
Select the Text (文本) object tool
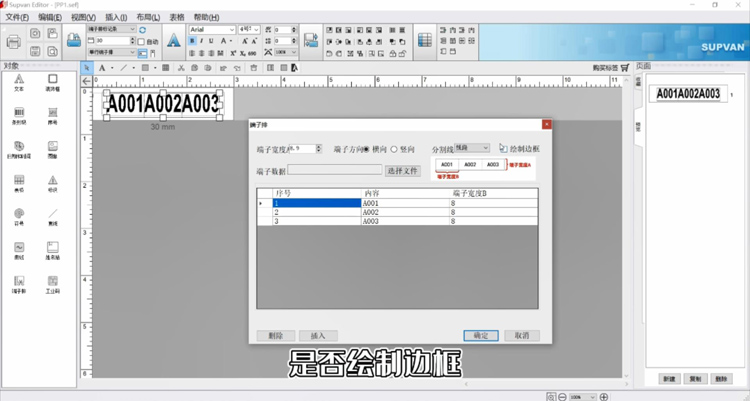tap(18, 81)
